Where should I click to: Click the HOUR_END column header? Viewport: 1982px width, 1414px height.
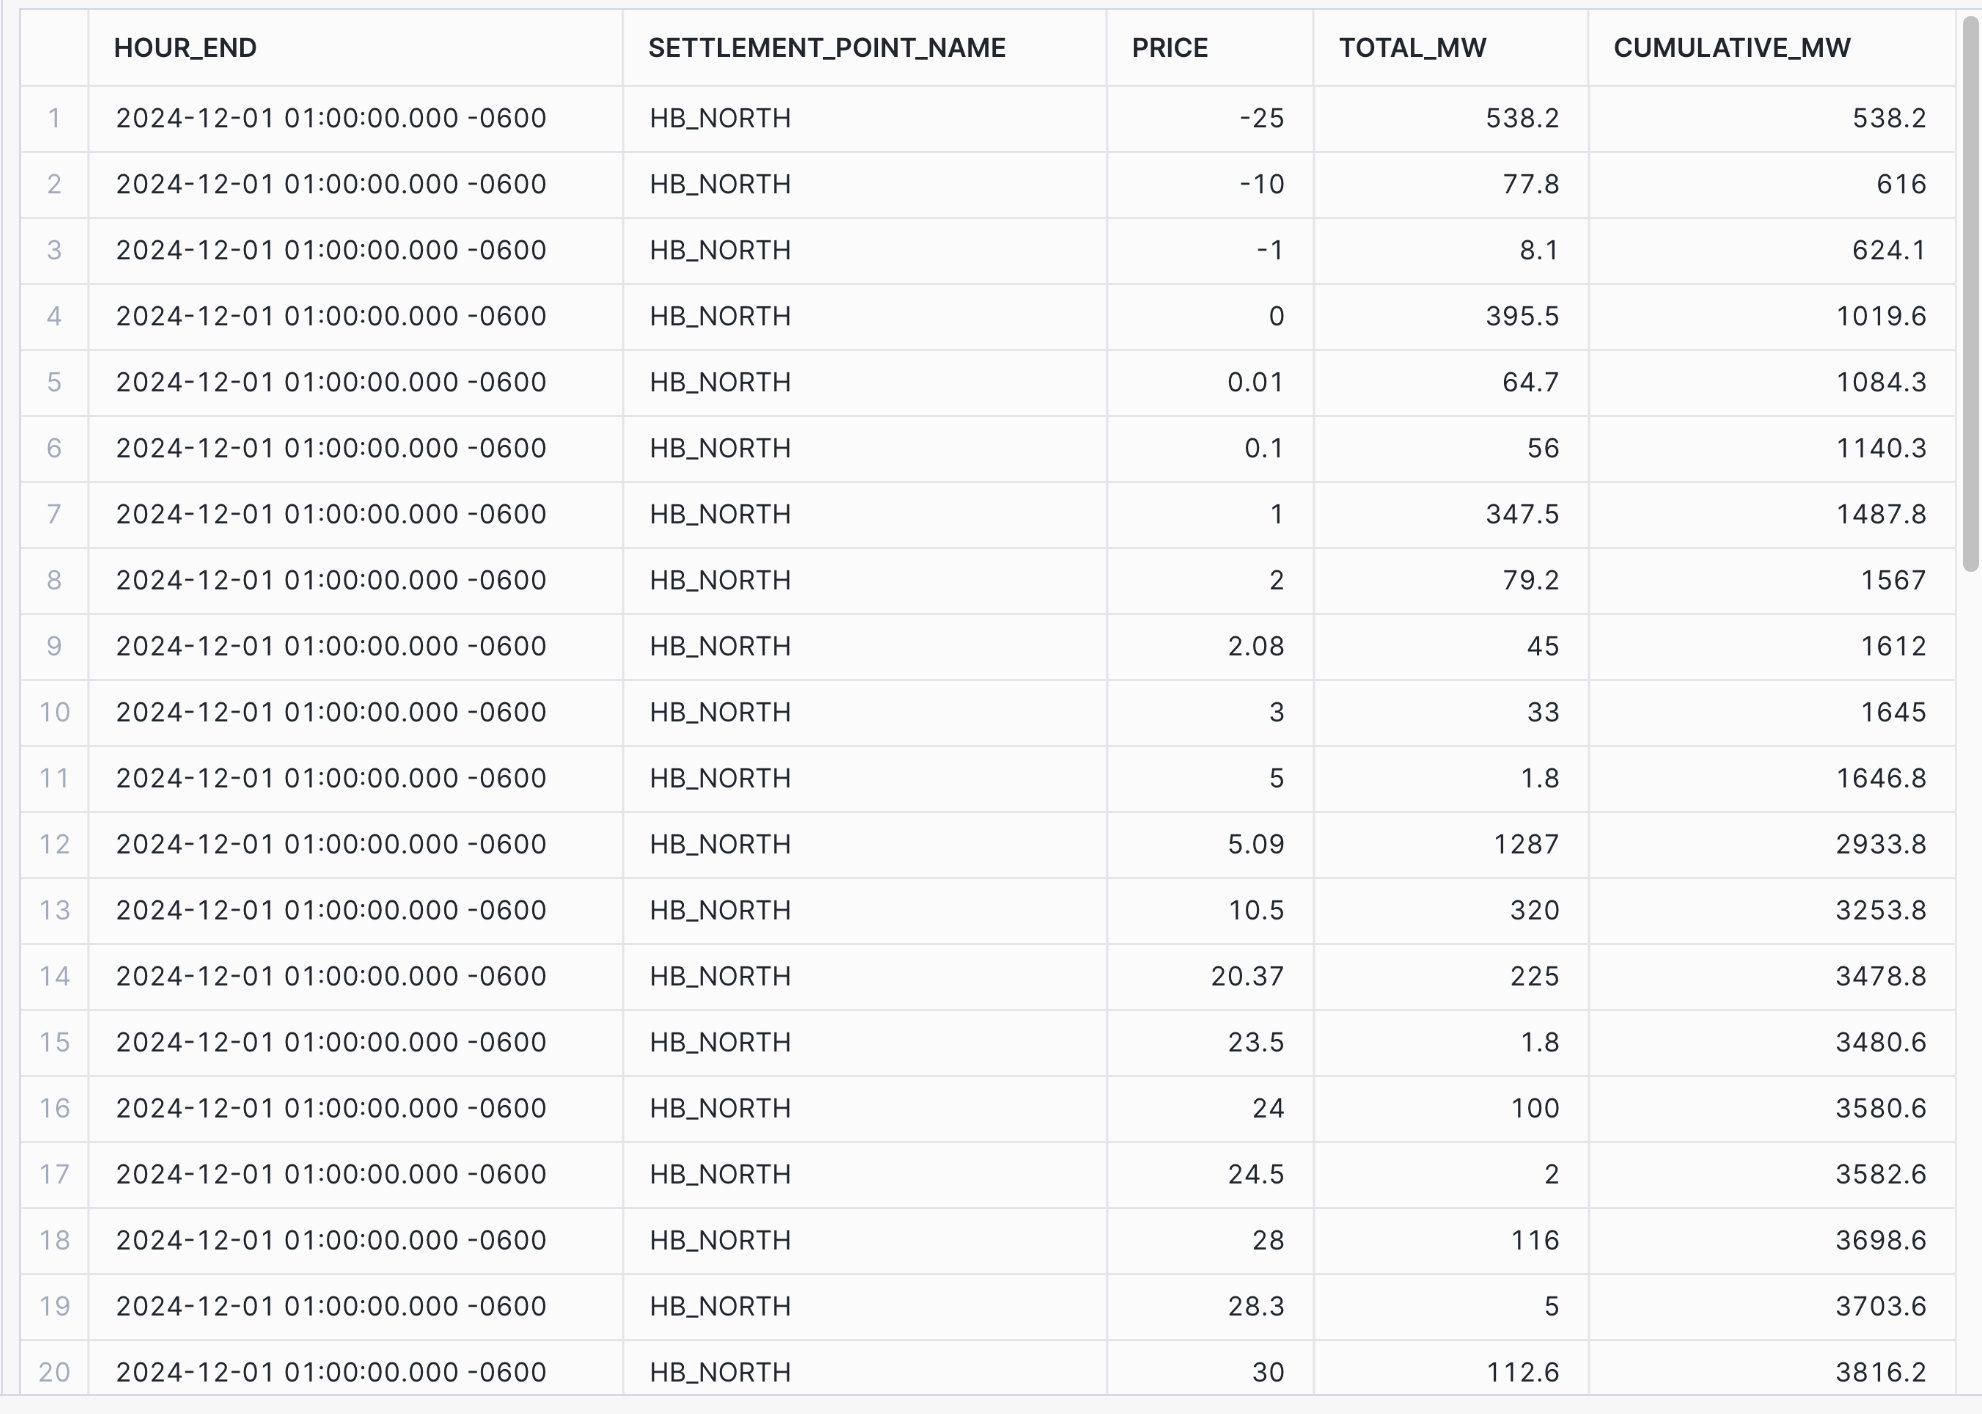tap(185, 48)
